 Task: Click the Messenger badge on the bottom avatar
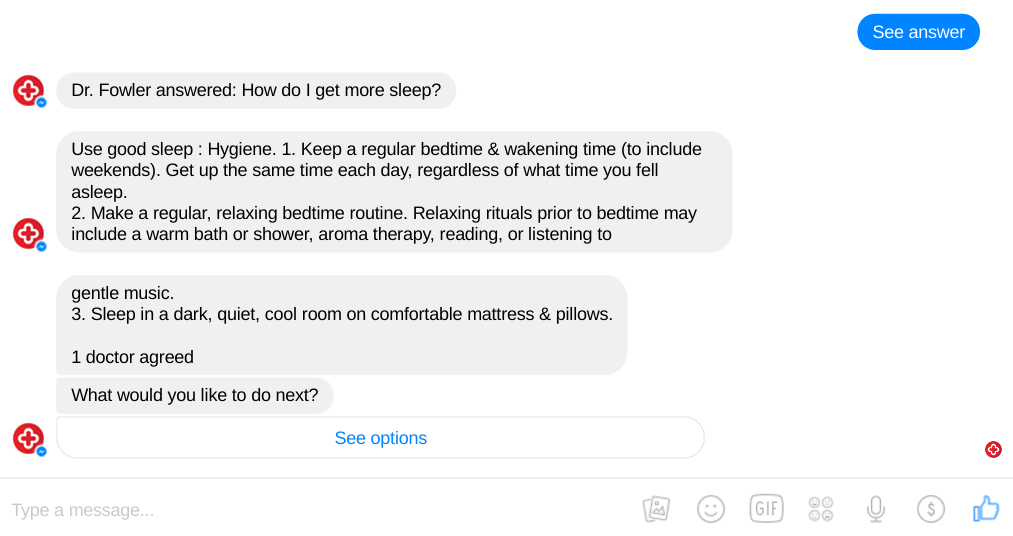tap(41, 451)
